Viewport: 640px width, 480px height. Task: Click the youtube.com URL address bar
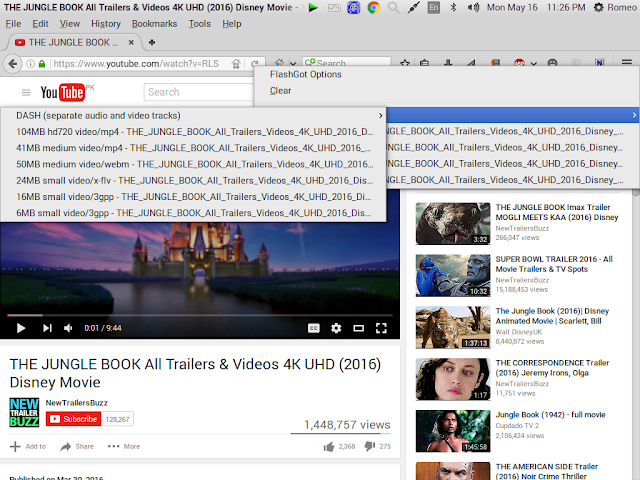[136, 64]
